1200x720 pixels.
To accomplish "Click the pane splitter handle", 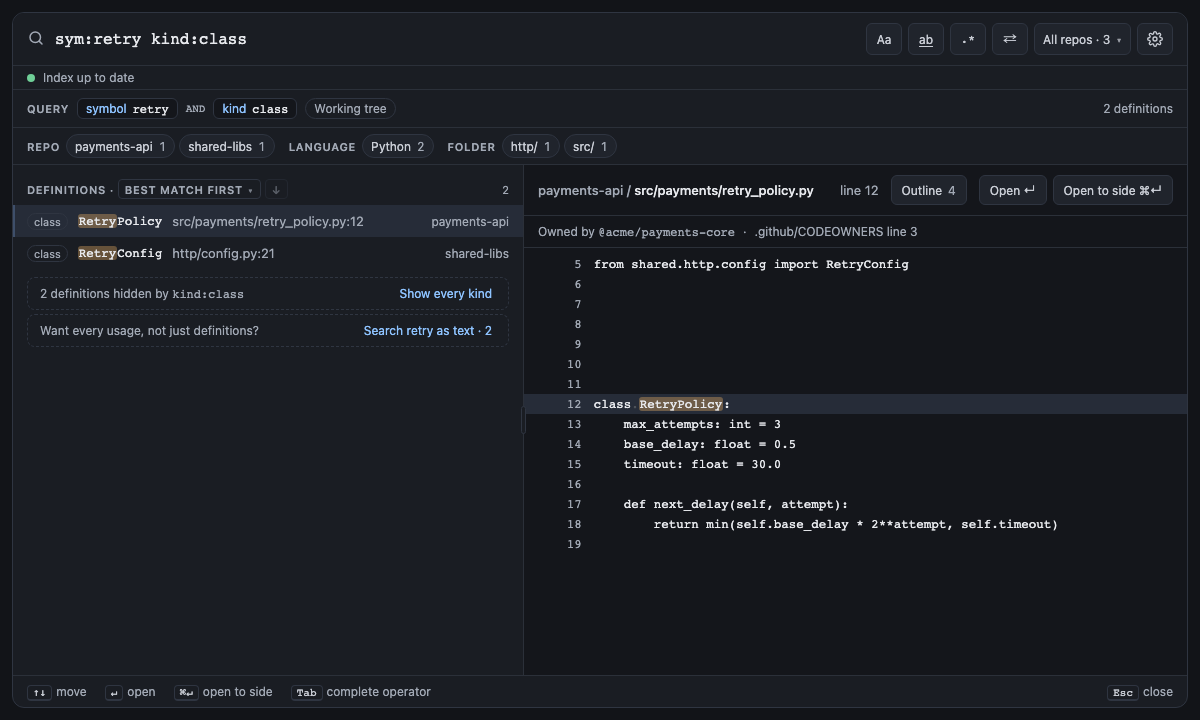I will pyautogui.click(x=523, y=420).
